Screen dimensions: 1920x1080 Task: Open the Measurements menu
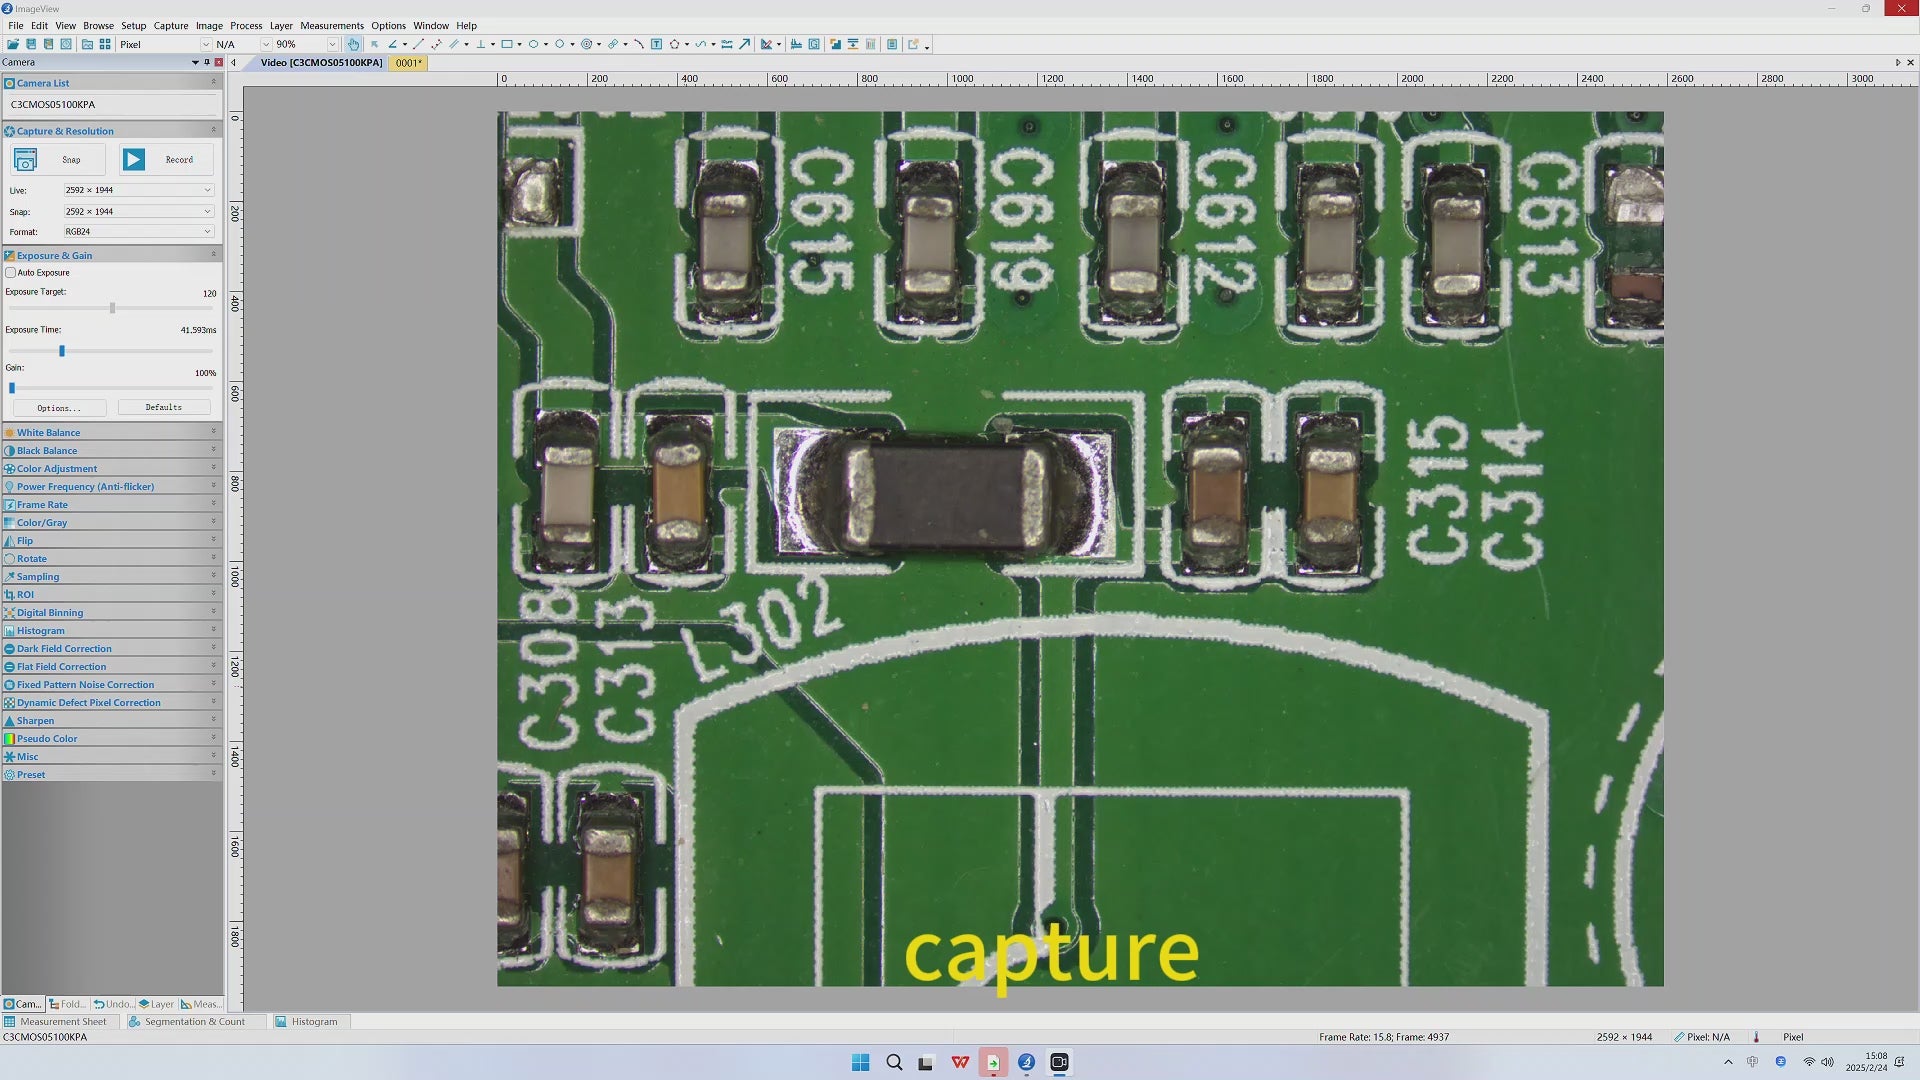pyautogui.click(x=332, y=26)
